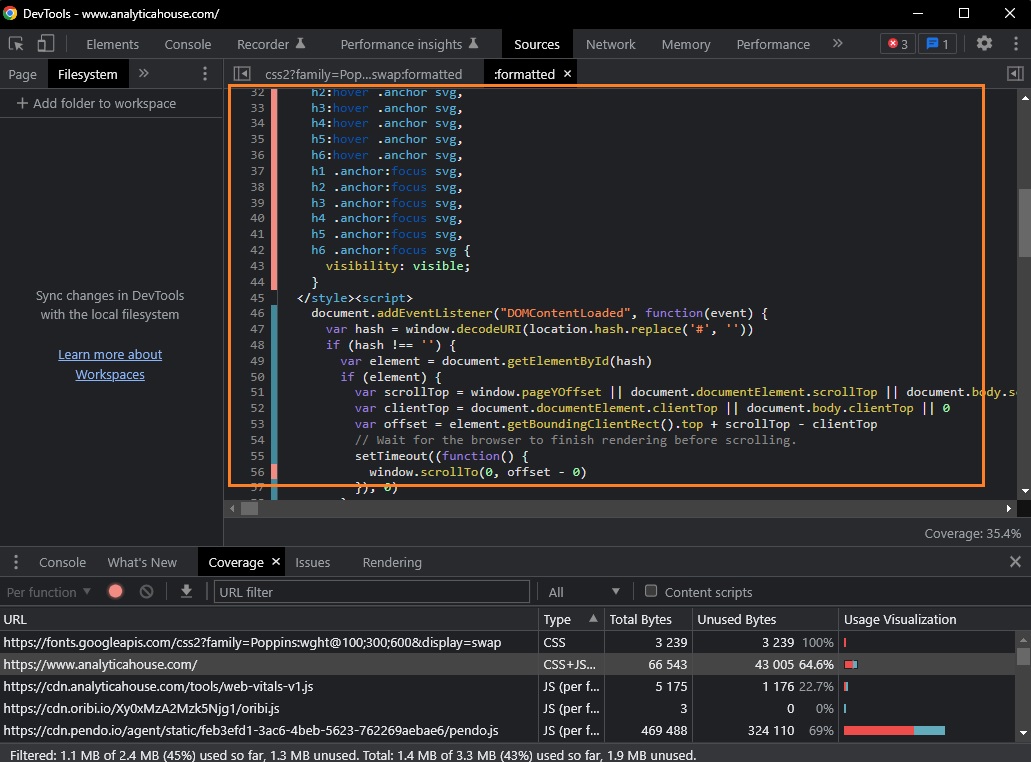Click the URL filter input field

[372, 592]
